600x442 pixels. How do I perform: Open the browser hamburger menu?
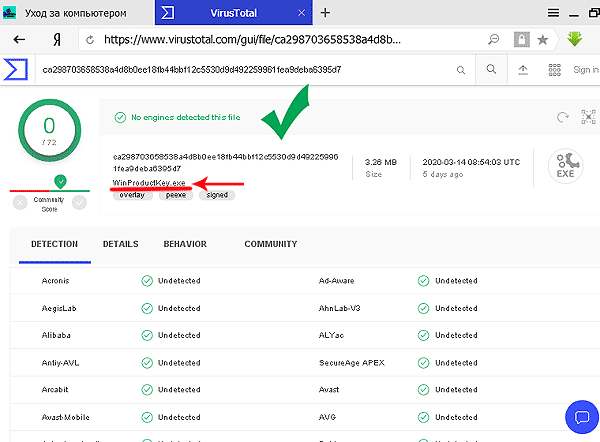[553, 13]
